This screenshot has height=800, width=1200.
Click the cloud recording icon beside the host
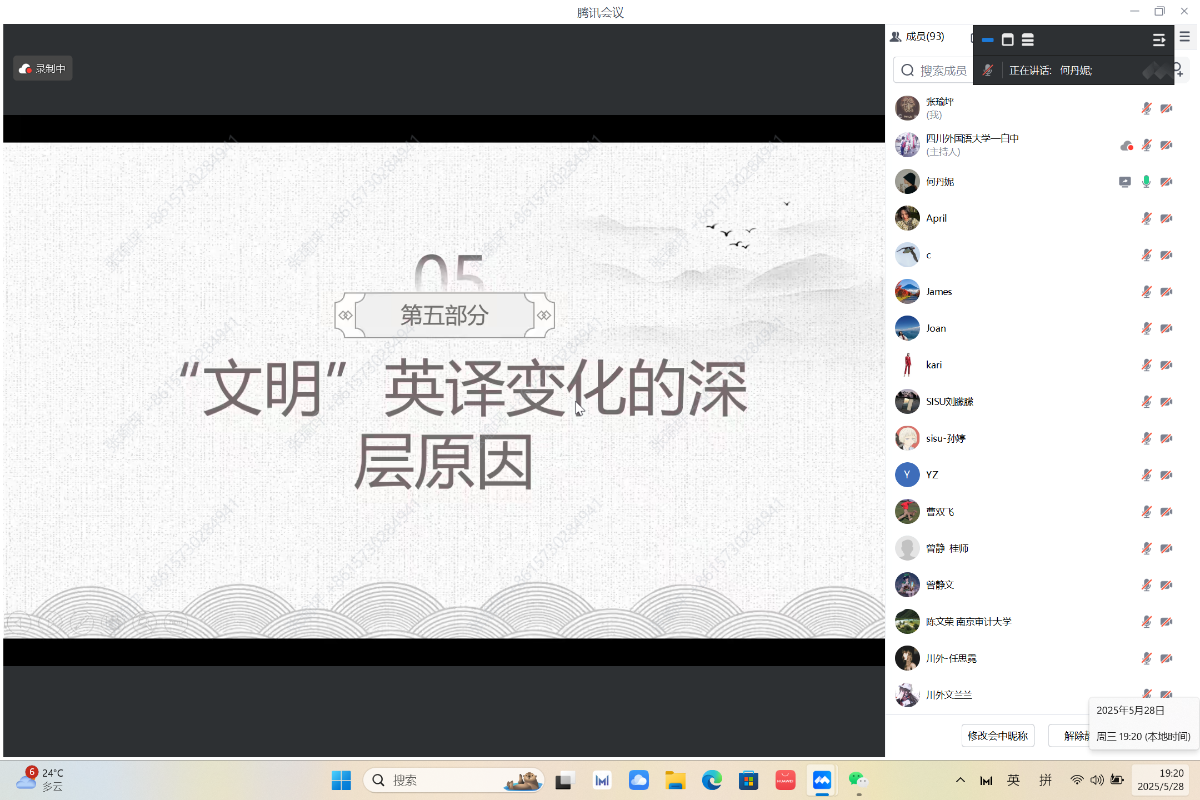coord(1126,145)
